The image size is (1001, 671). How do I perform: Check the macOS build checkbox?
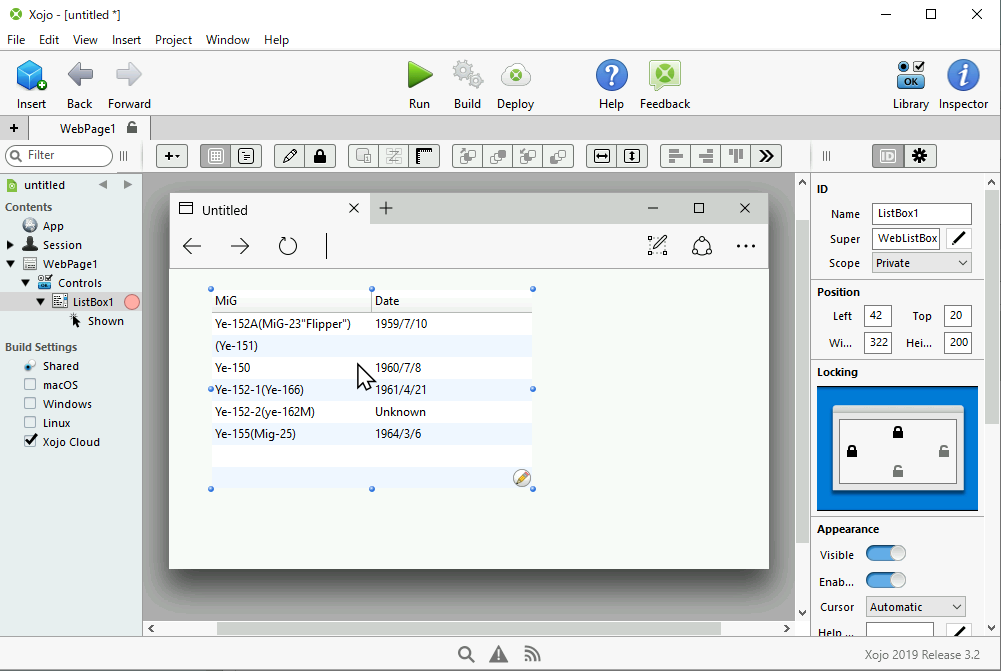pyautogui.click(x=30, y=384)
